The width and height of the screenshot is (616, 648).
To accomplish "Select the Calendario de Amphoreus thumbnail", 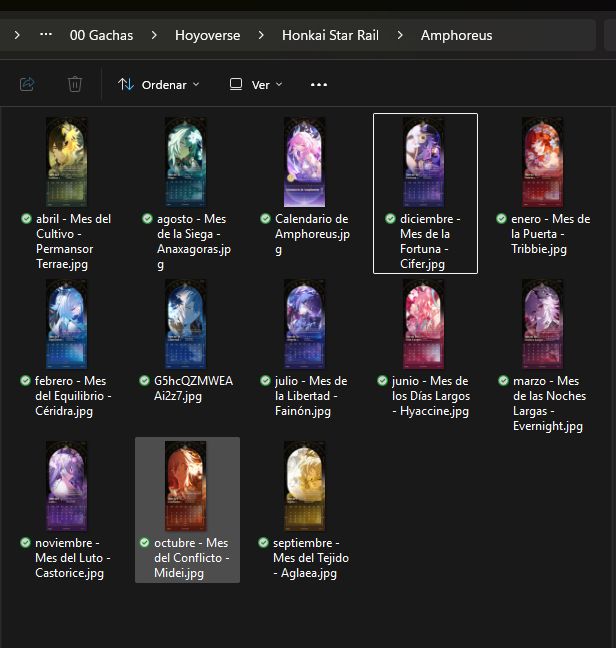I will [x=304, y=162].
